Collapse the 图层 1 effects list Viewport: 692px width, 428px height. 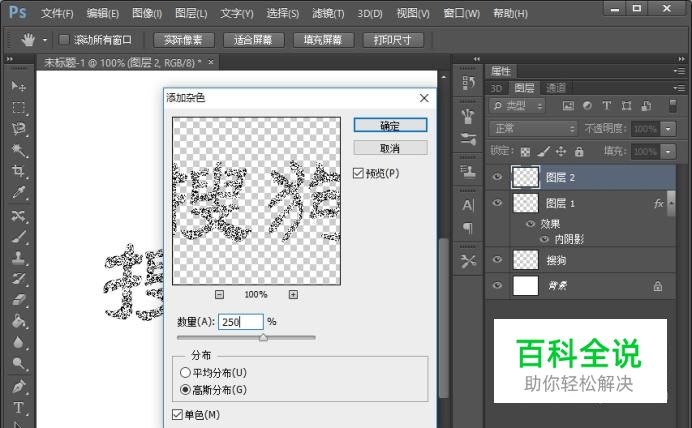pyautogui.click(x=671, y=203)
